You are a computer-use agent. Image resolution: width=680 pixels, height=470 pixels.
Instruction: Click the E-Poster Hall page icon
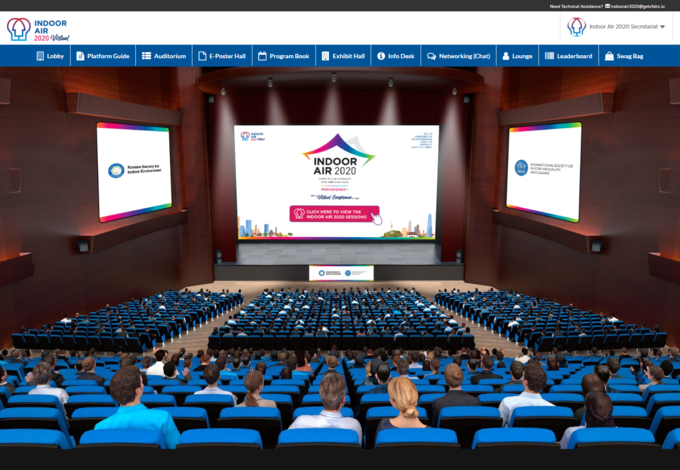(x=202, y=56)
